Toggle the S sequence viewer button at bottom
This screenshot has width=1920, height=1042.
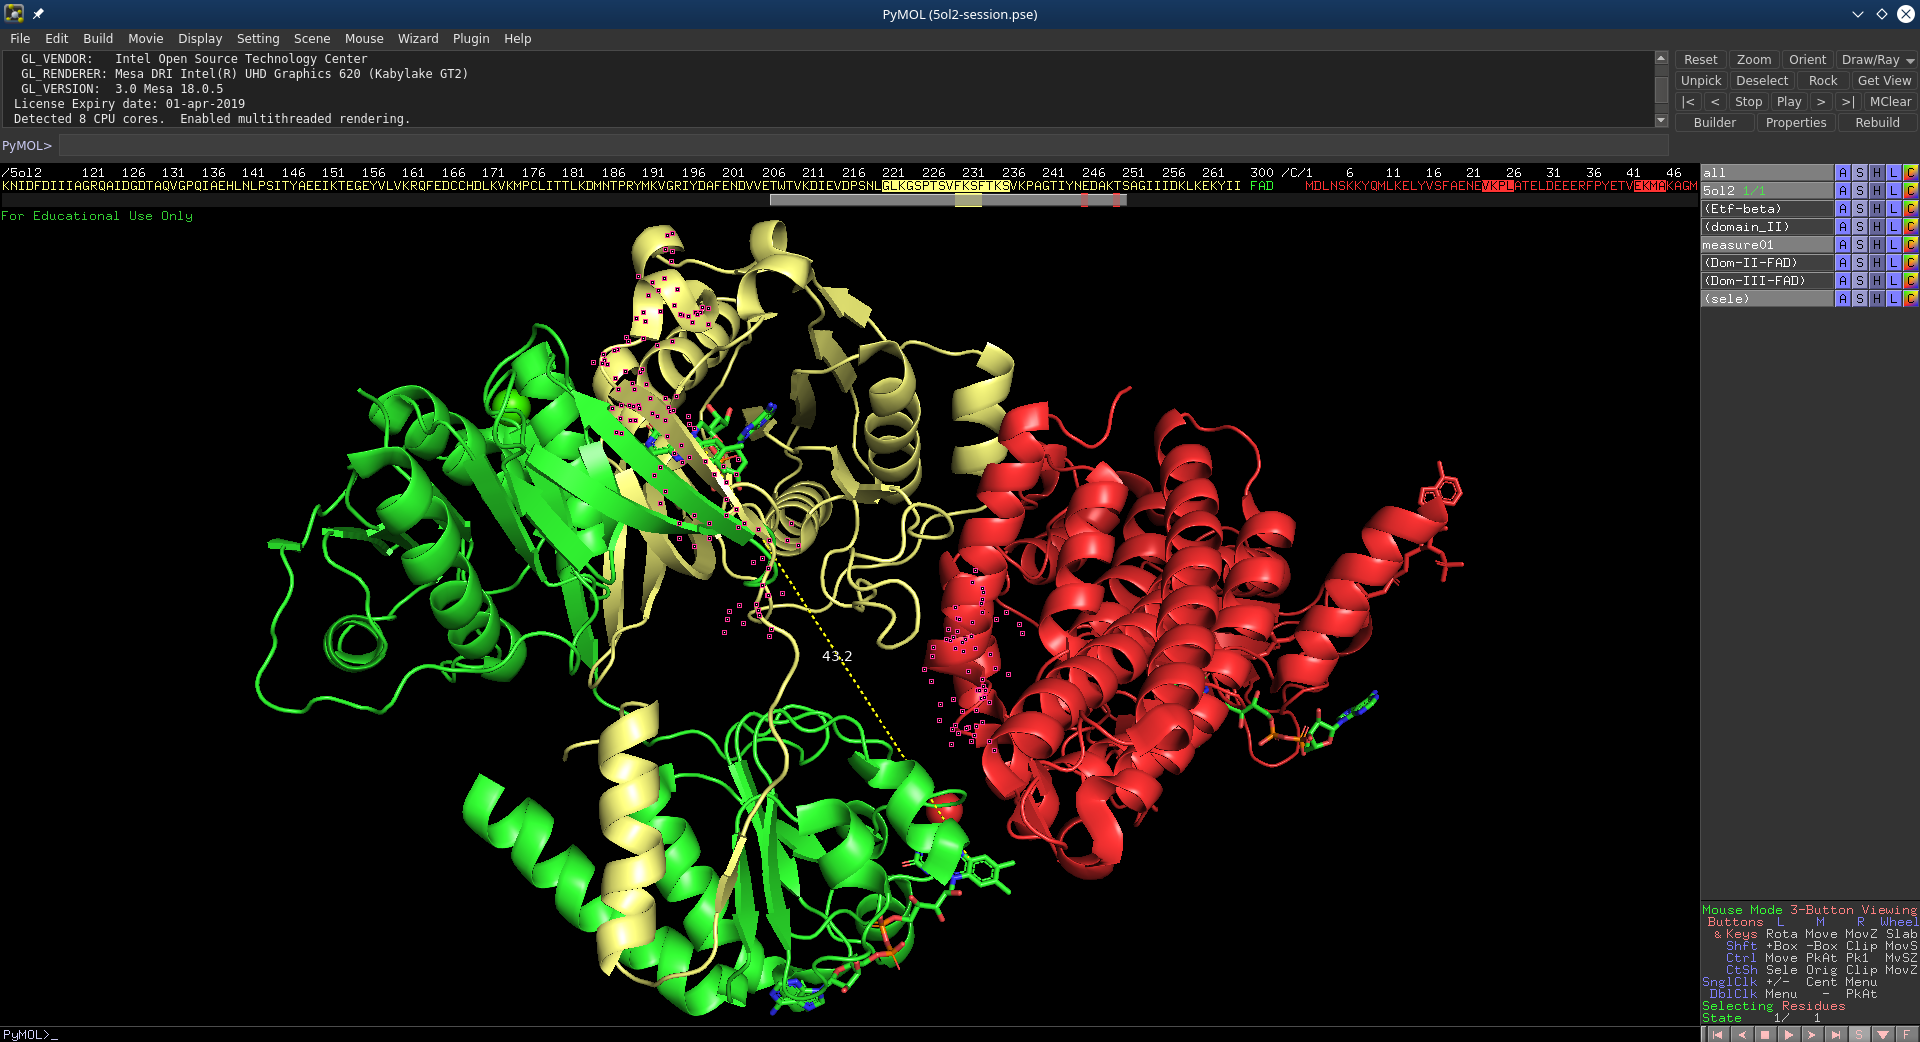(x=1858, y=1035)
